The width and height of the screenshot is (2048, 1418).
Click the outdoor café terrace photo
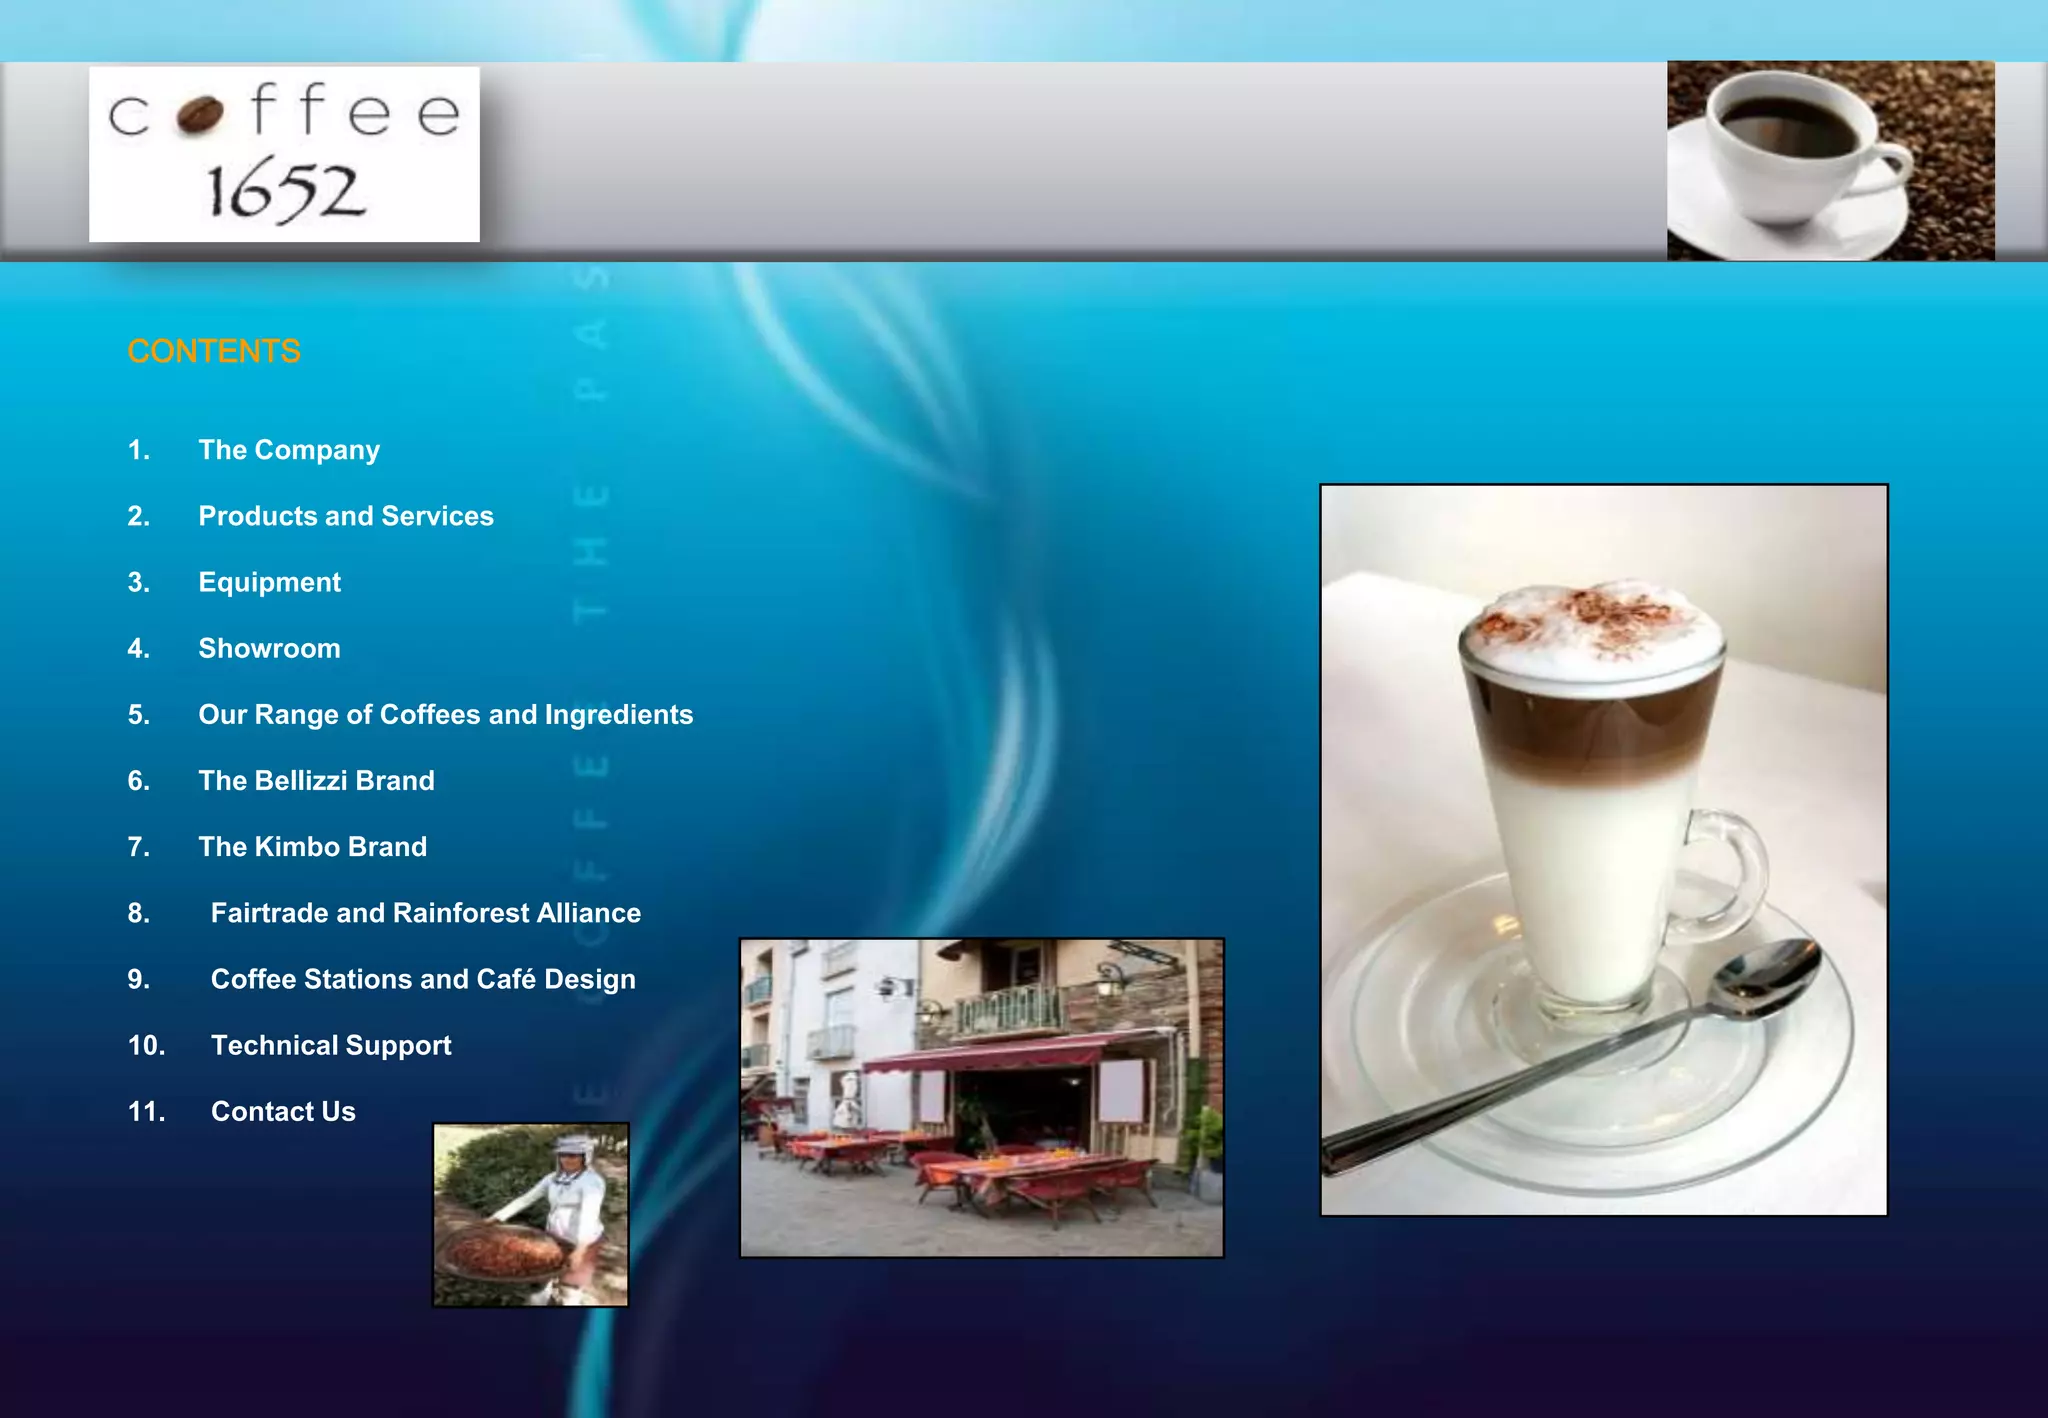click(x=981, y=1097)
